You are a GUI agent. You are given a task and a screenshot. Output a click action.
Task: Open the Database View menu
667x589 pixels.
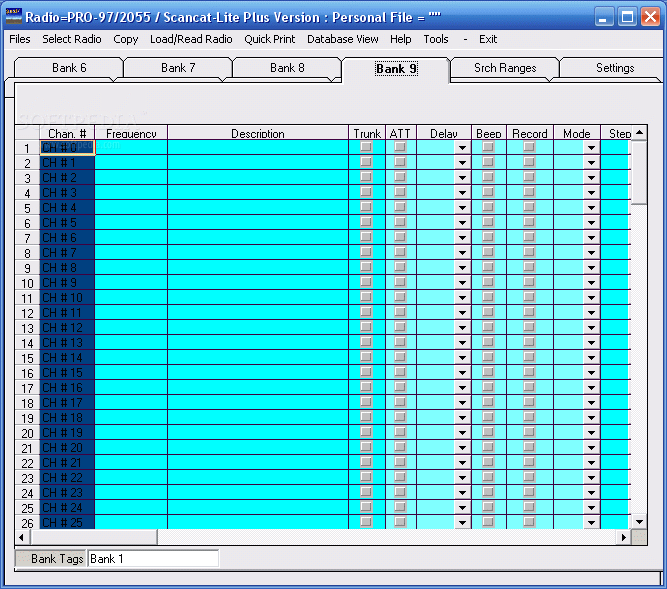(342, 39)
